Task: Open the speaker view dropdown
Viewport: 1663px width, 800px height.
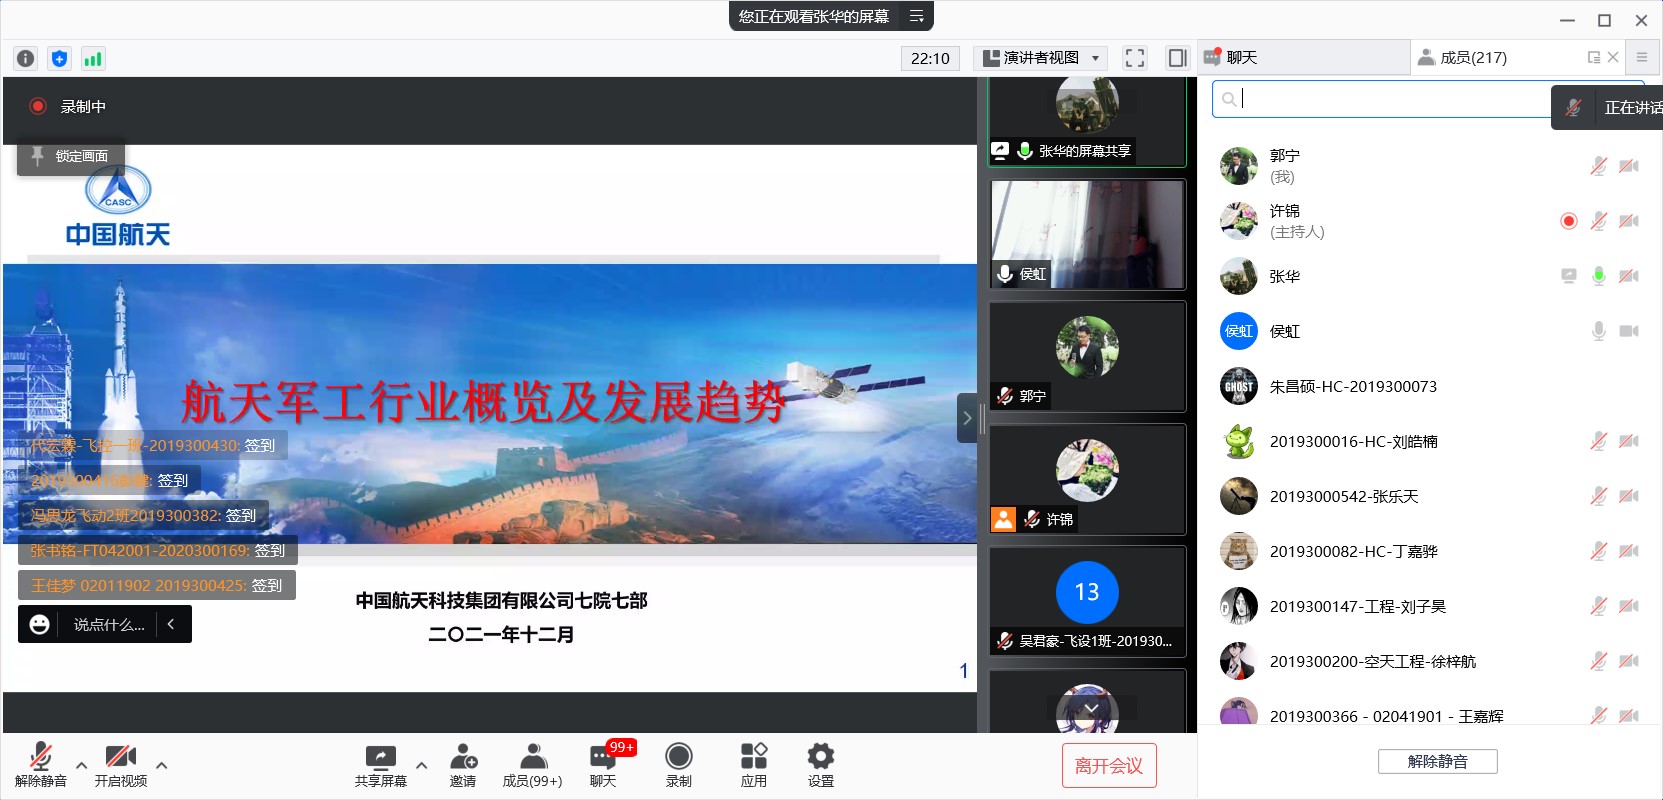Action: click(x=1040, y=58)
